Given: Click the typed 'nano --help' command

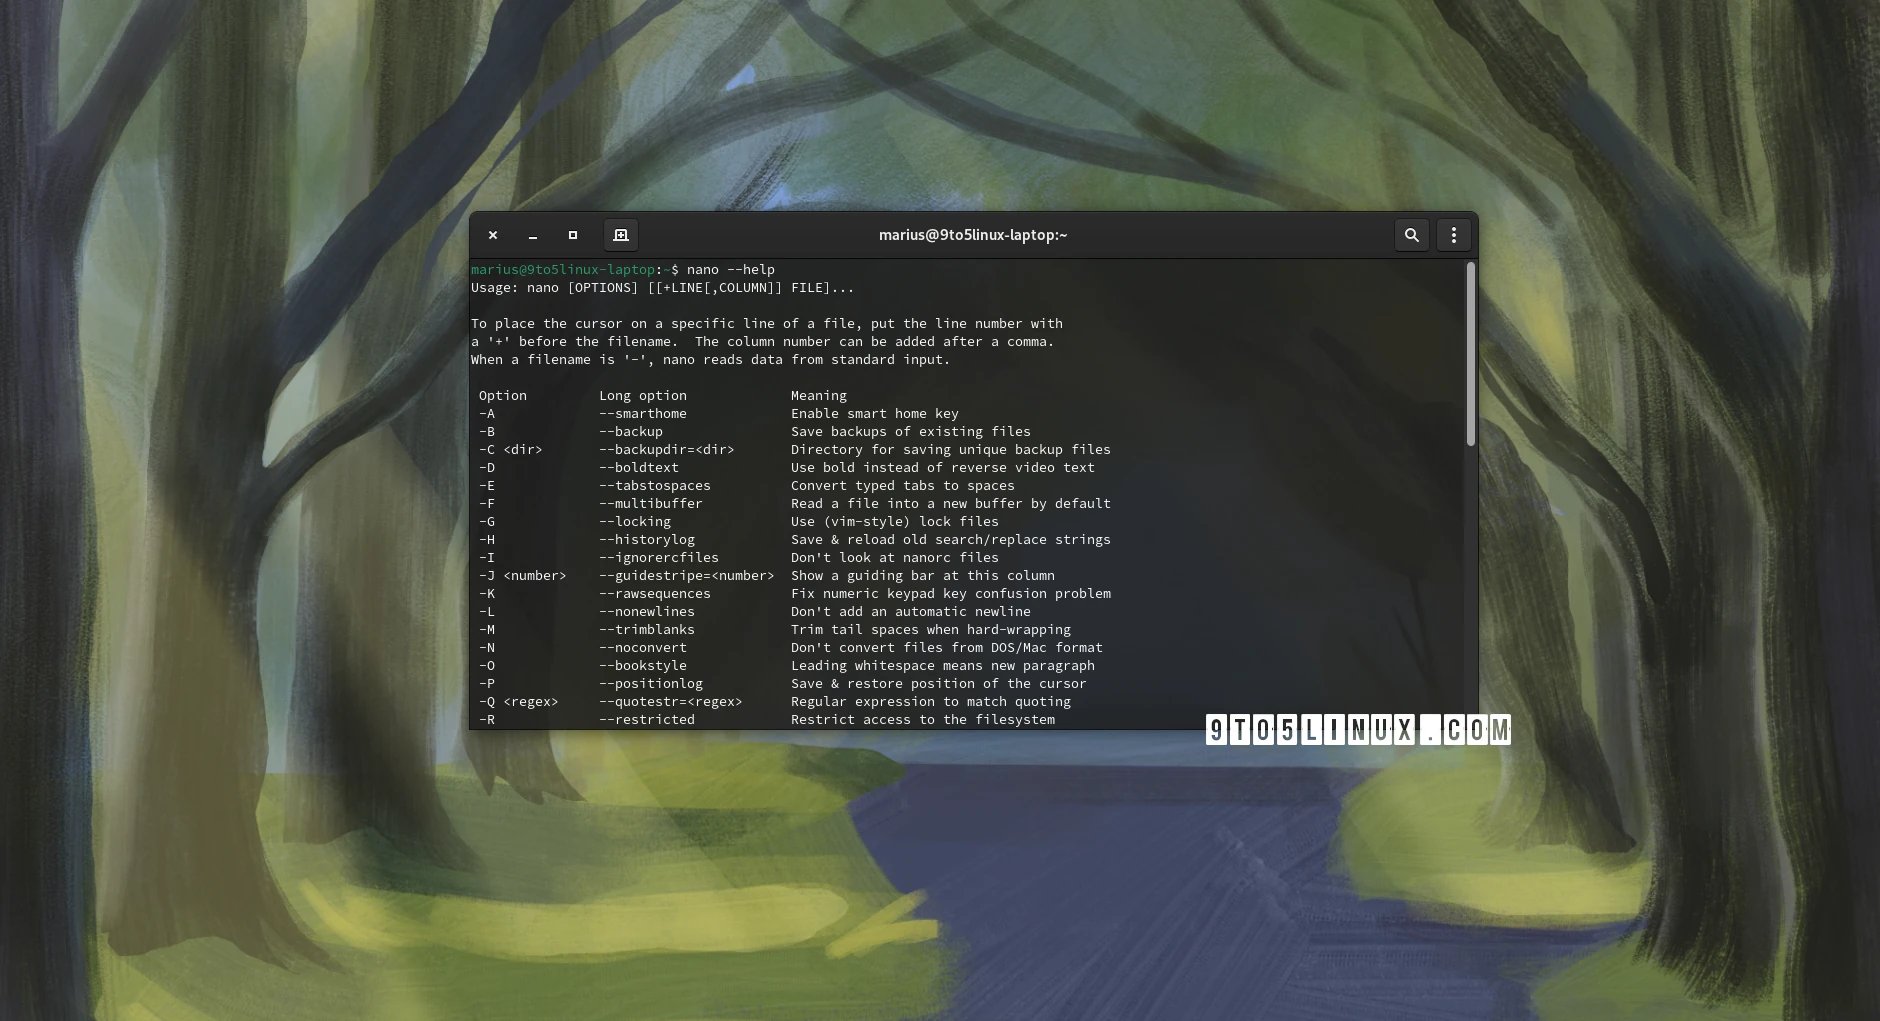Looking at the screenshot, I should (730, 270).
